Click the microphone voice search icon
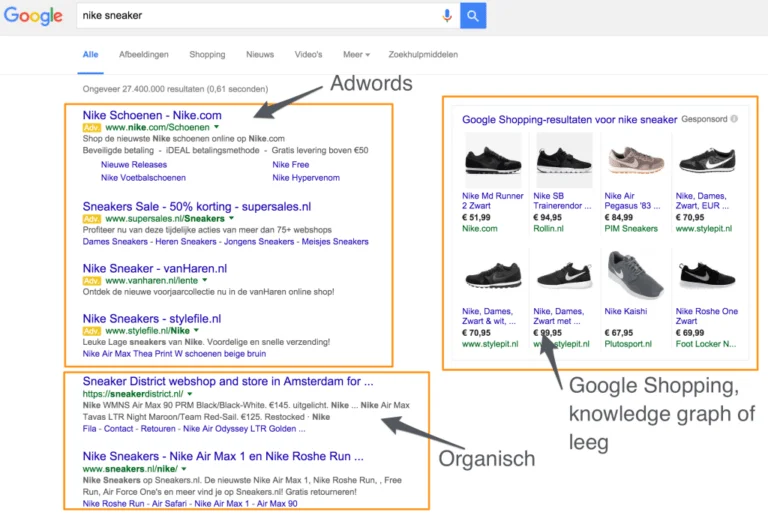The height and width of the screenshot is (515, 768). 447,16
